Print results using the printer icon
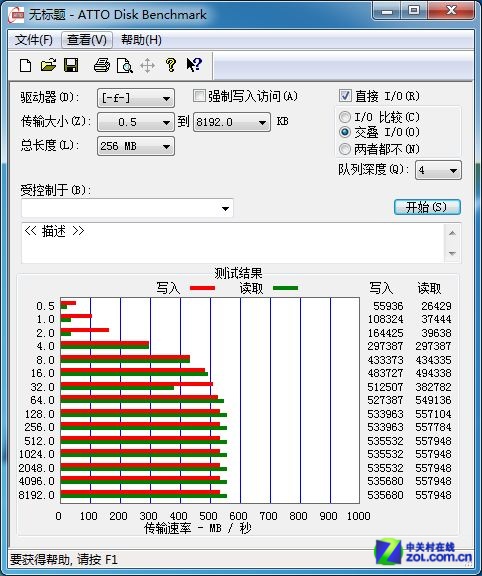The width and height of the screenshot is (482, 576). coord(102,65)
